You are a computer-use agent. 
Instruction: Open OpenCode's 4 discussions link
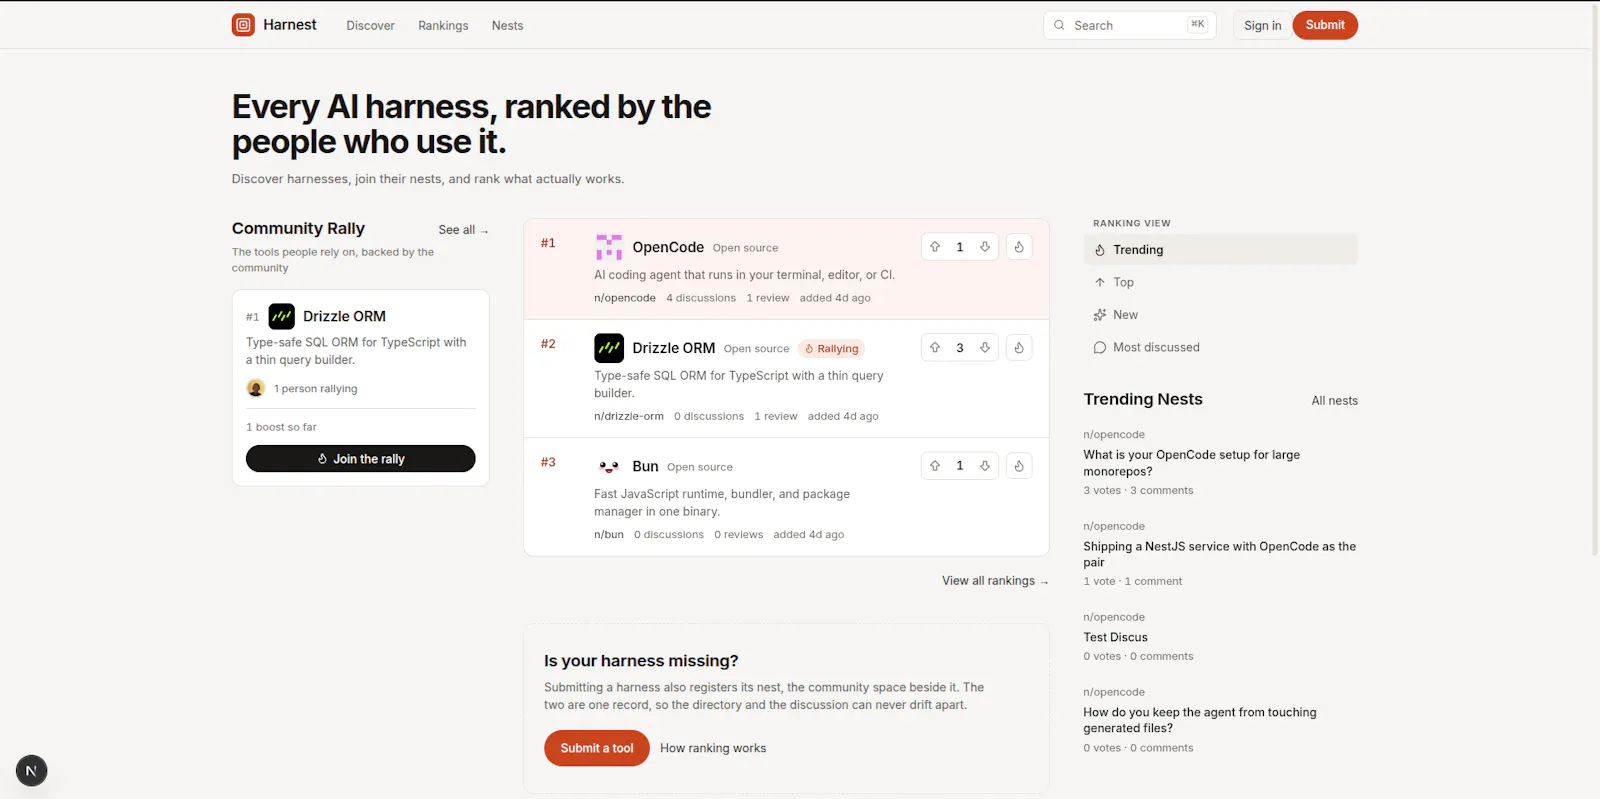coord(701,298)
